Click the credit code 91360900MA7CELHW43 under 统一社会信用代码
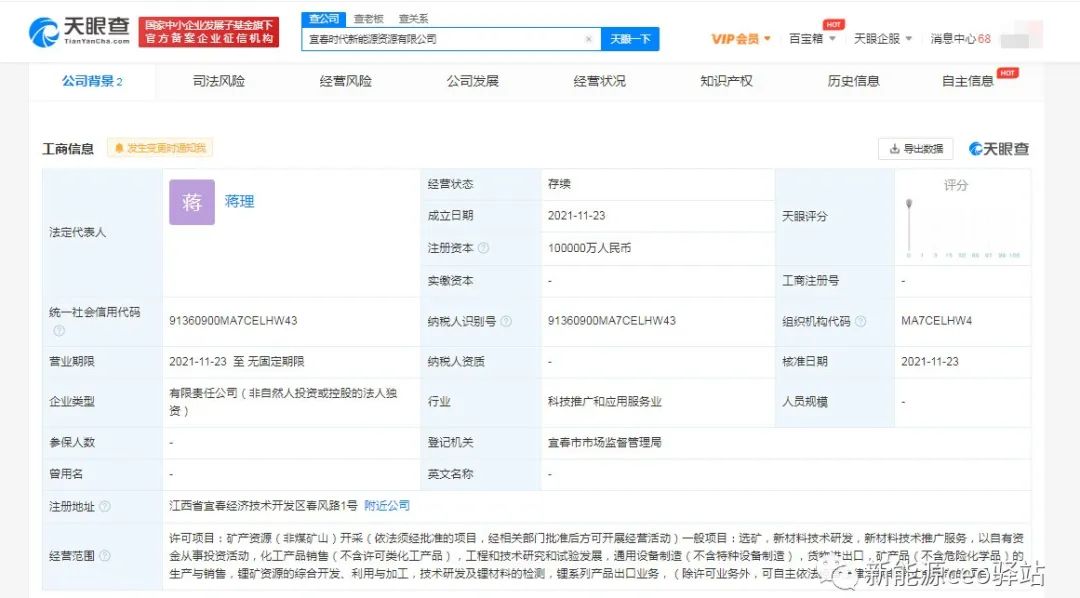The width and height of the screenshot is (1080, 598). coord(233,321)
